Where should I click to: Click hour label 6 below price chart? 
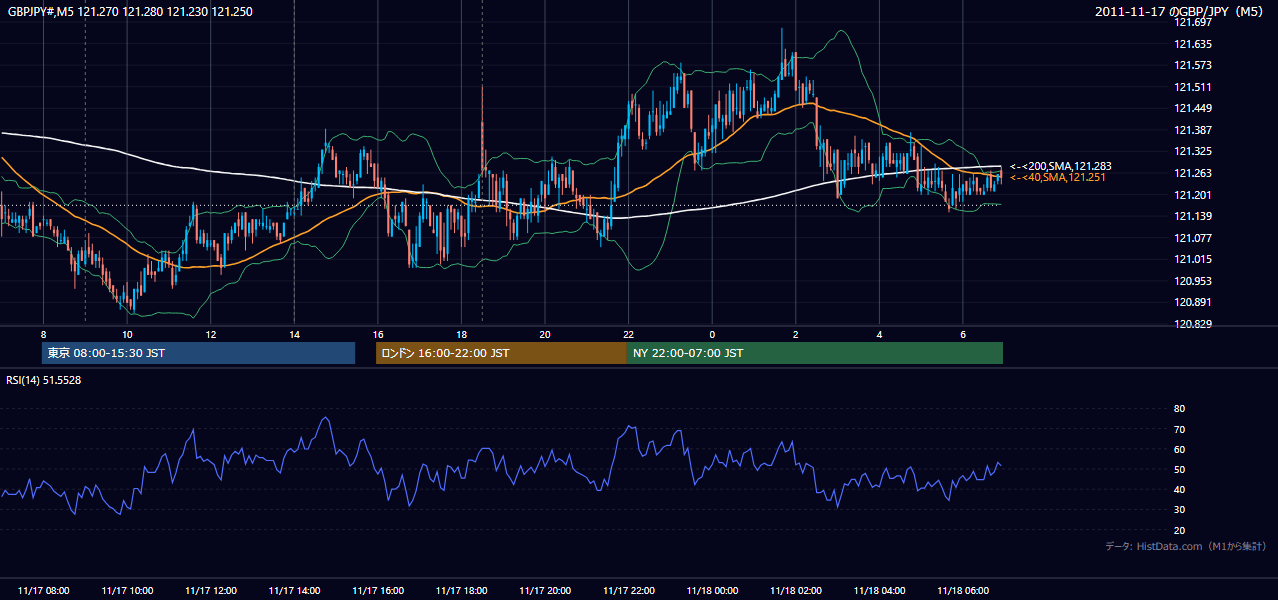[963, 334]
